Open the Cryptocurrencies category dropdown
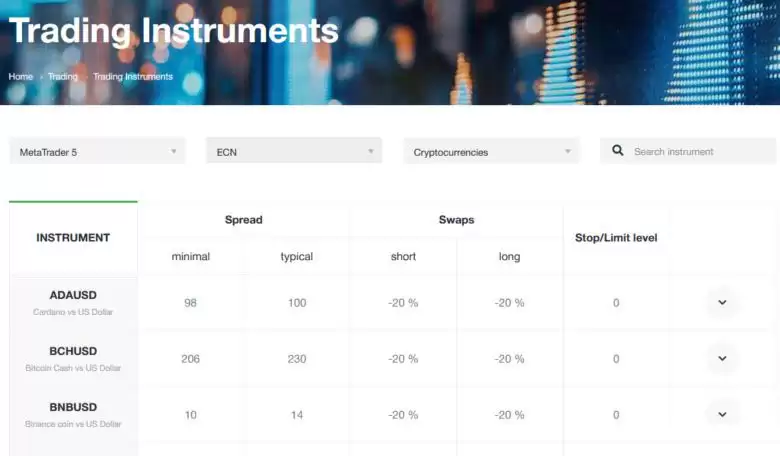 (x=492, y=152)
